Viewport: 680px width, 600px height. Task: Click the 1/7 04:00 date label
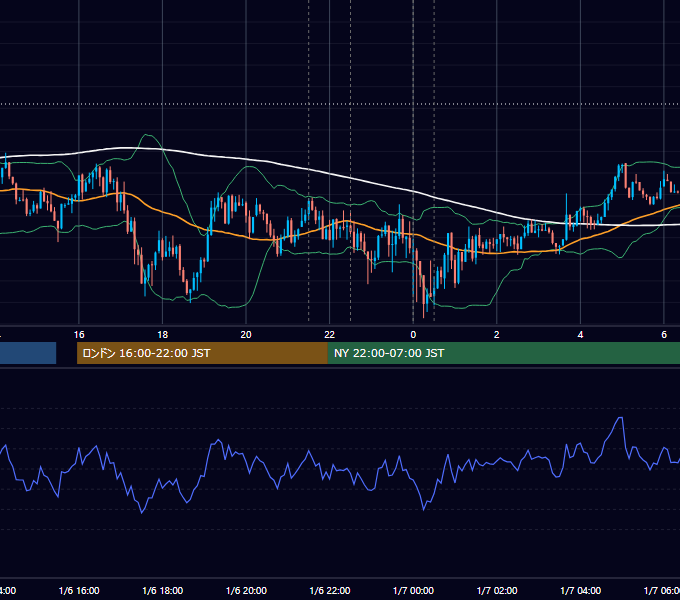coord(581,590)
